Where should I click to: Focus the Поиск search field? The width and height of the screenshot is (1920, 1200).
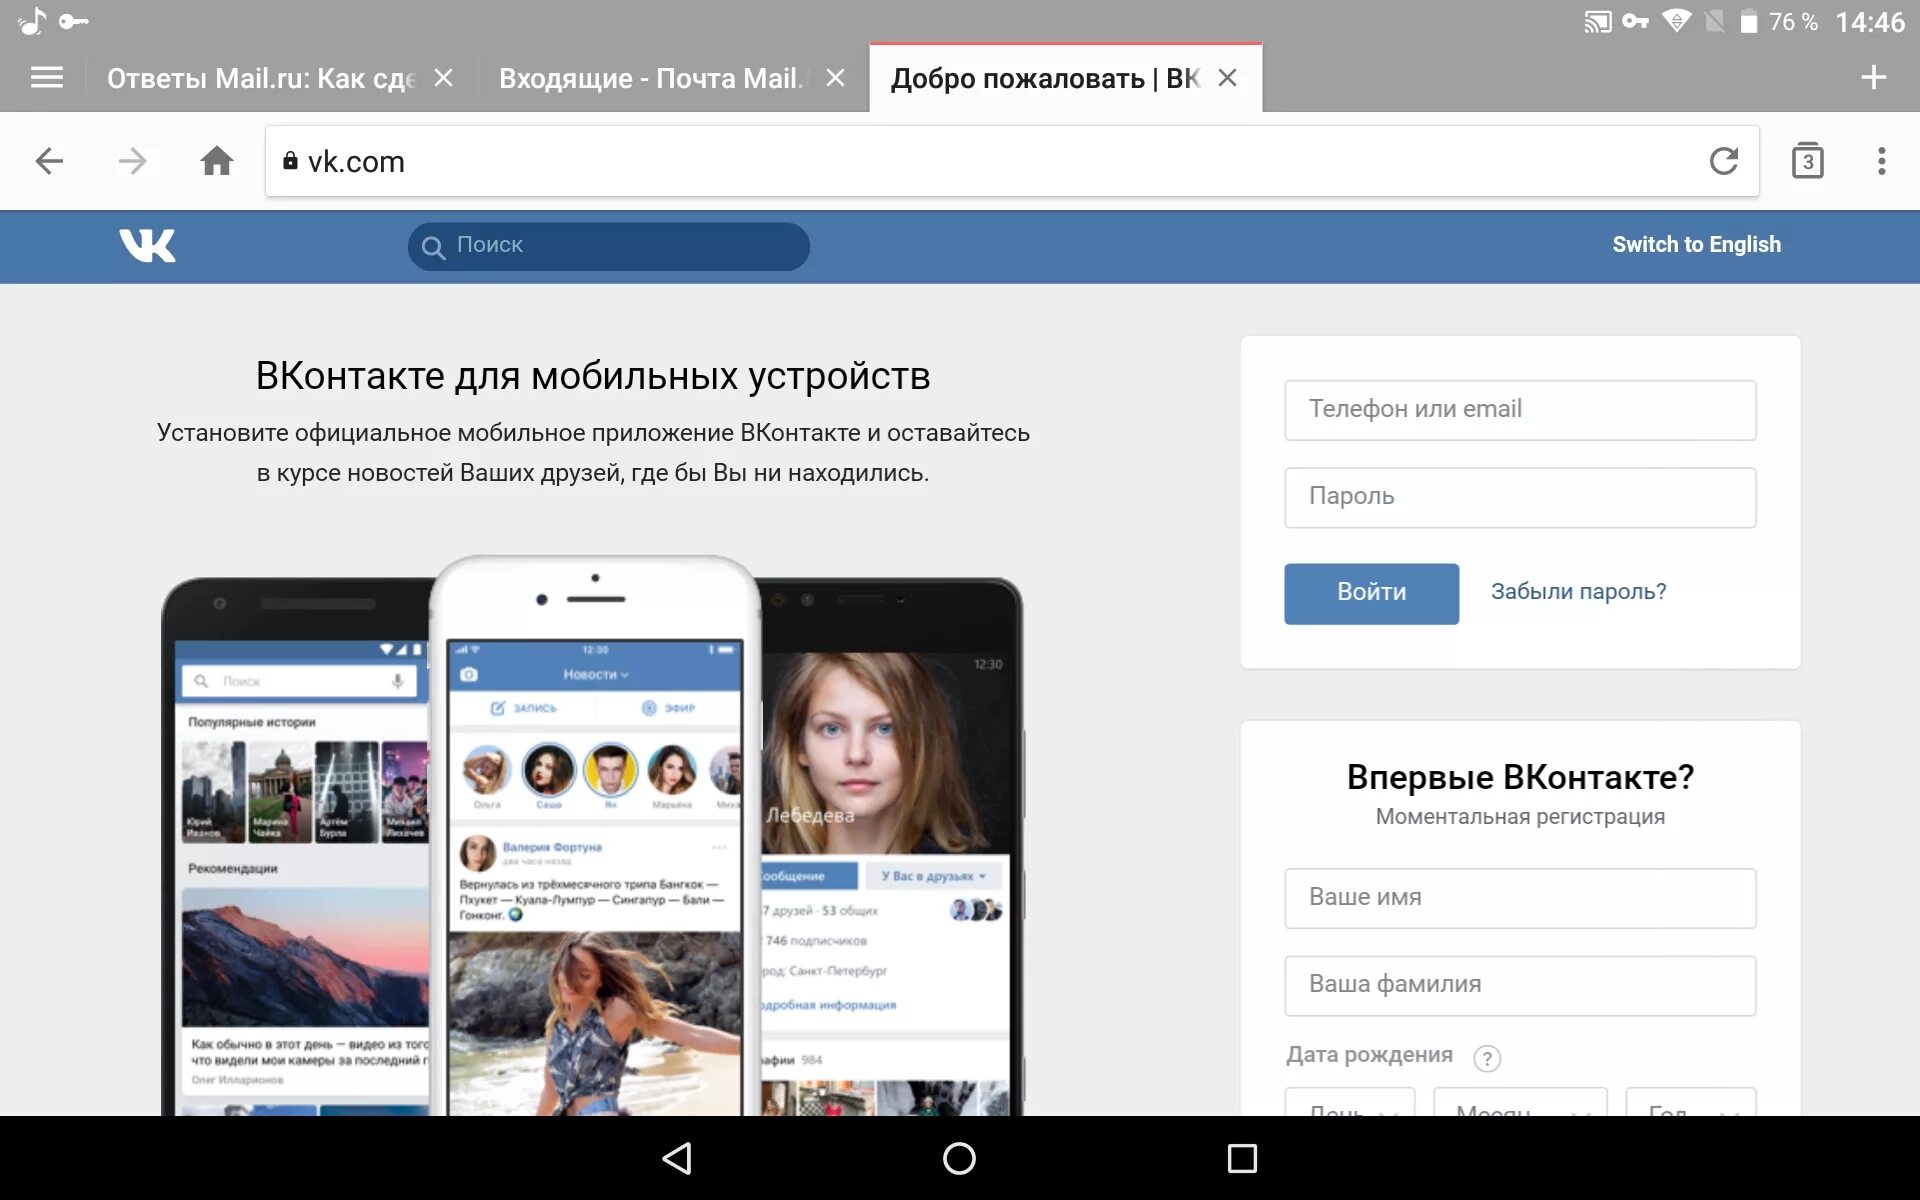608,246
